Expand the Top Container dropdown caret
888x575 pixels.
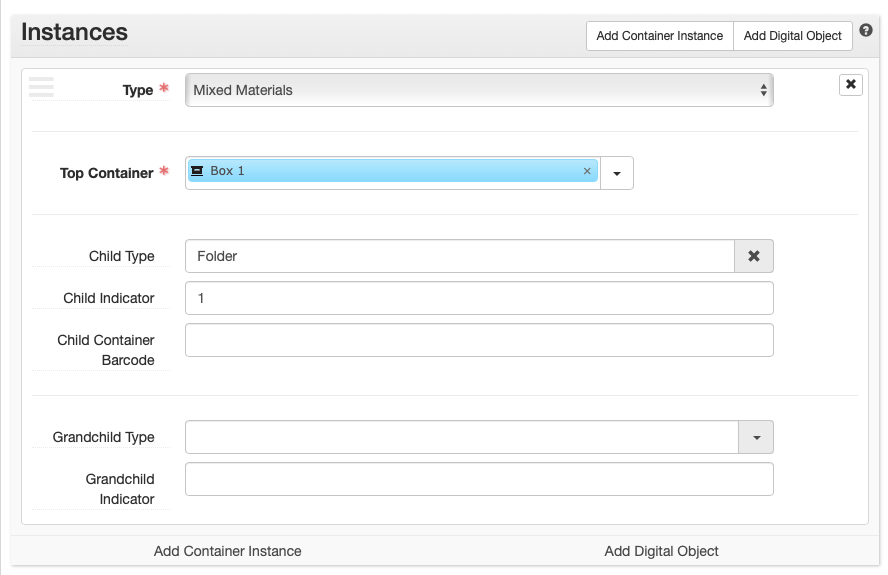coord(617,173)
